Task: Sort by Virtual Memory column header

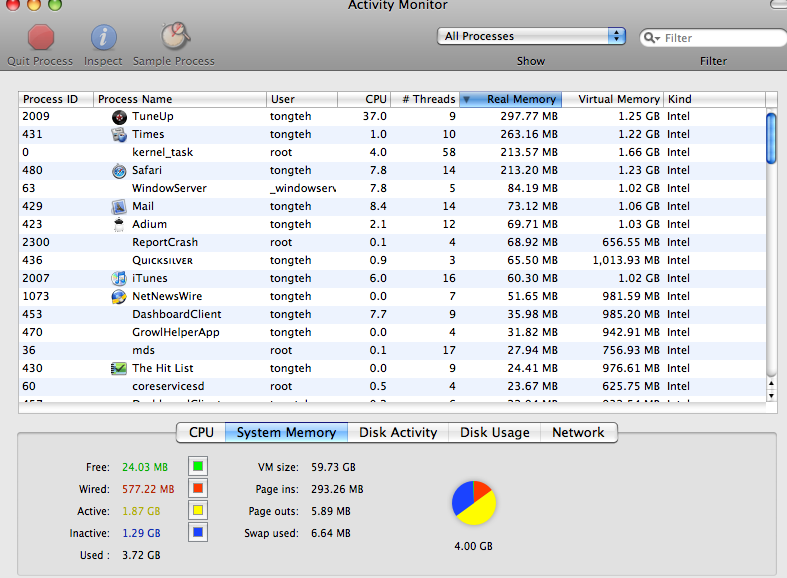Action: tap(612, 99)
